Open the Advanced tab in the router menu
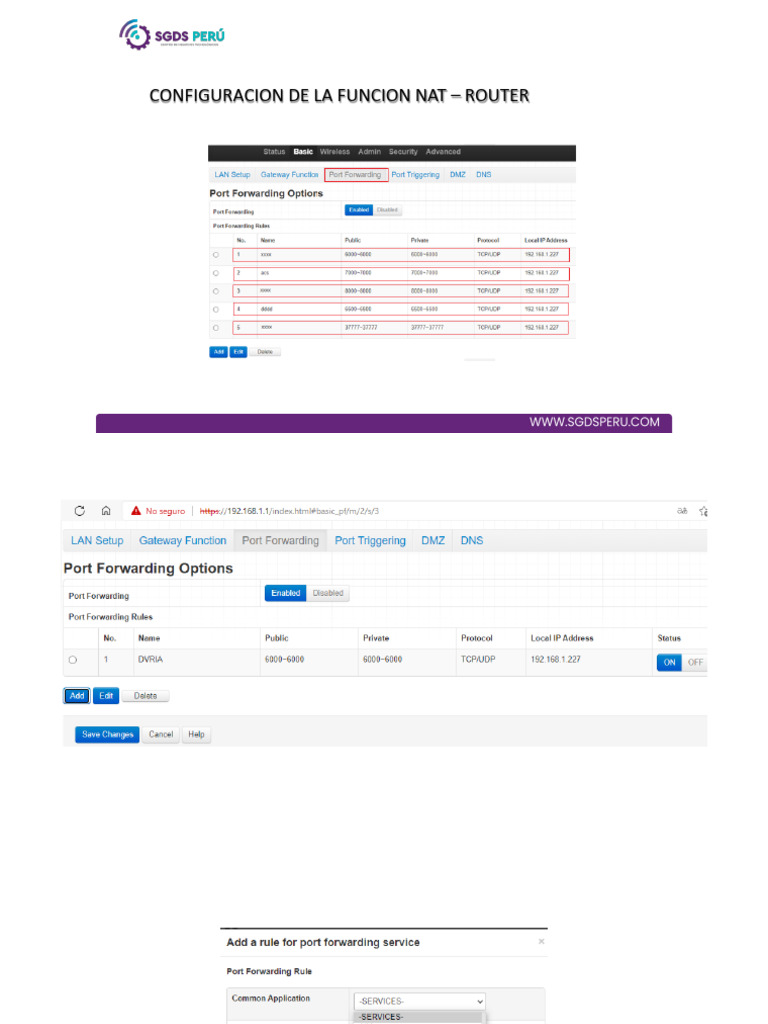The height and width of the screenshot is (1024, 768). (x=443, y=152)
